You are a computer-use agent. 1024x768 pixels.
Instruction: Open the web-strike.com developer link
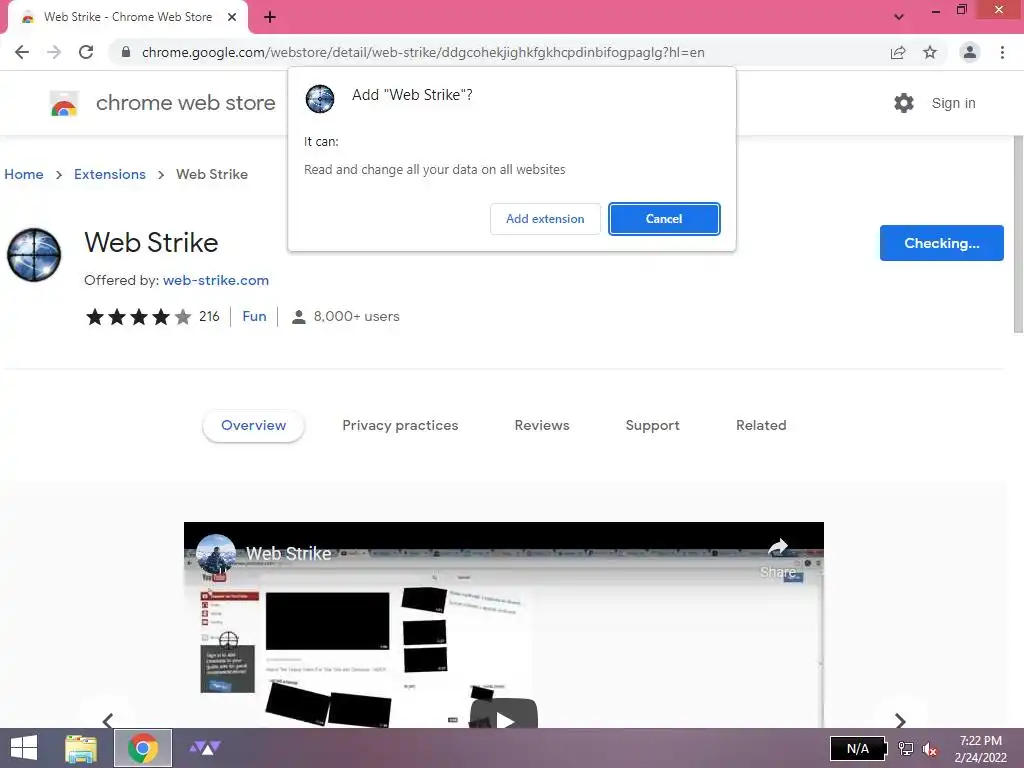pos(216,280)
